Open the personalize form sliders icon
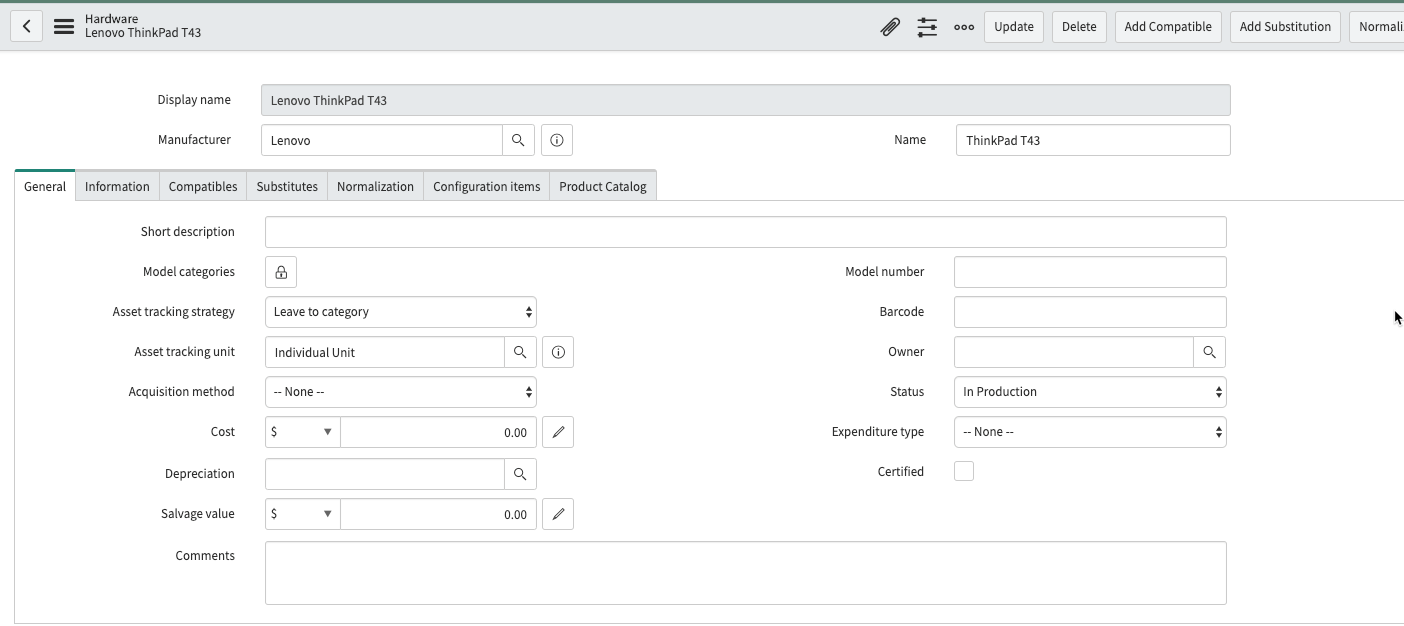 pyautogui.click(x=927, y=27)
